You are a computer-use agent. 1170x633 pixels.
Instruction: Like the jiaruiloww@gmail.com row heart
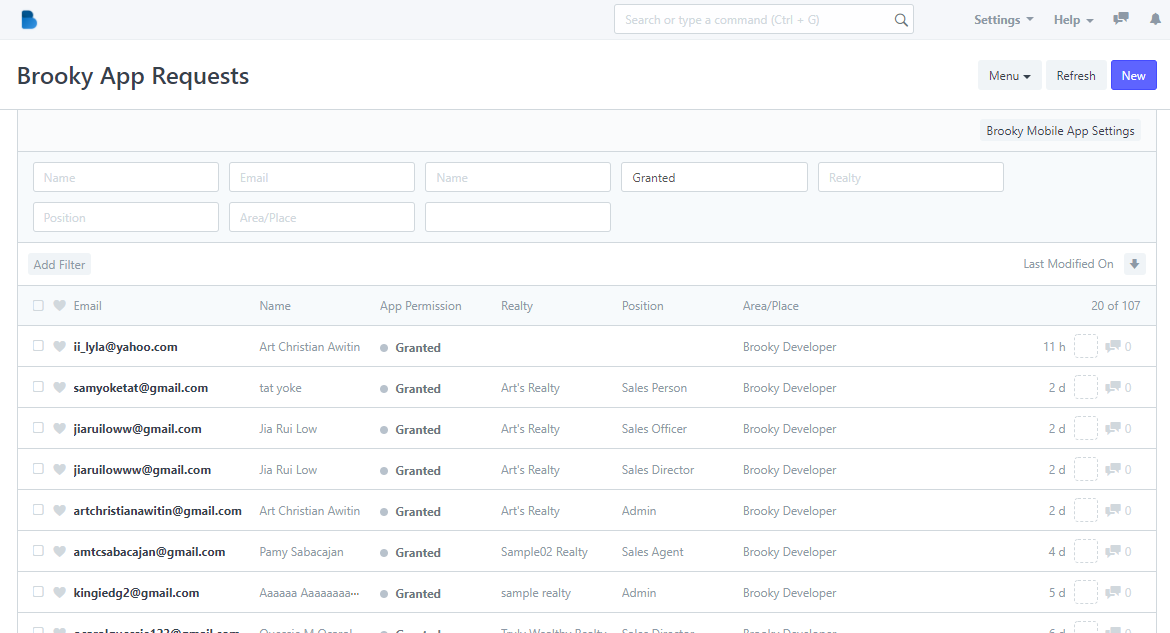pos(60,428)
